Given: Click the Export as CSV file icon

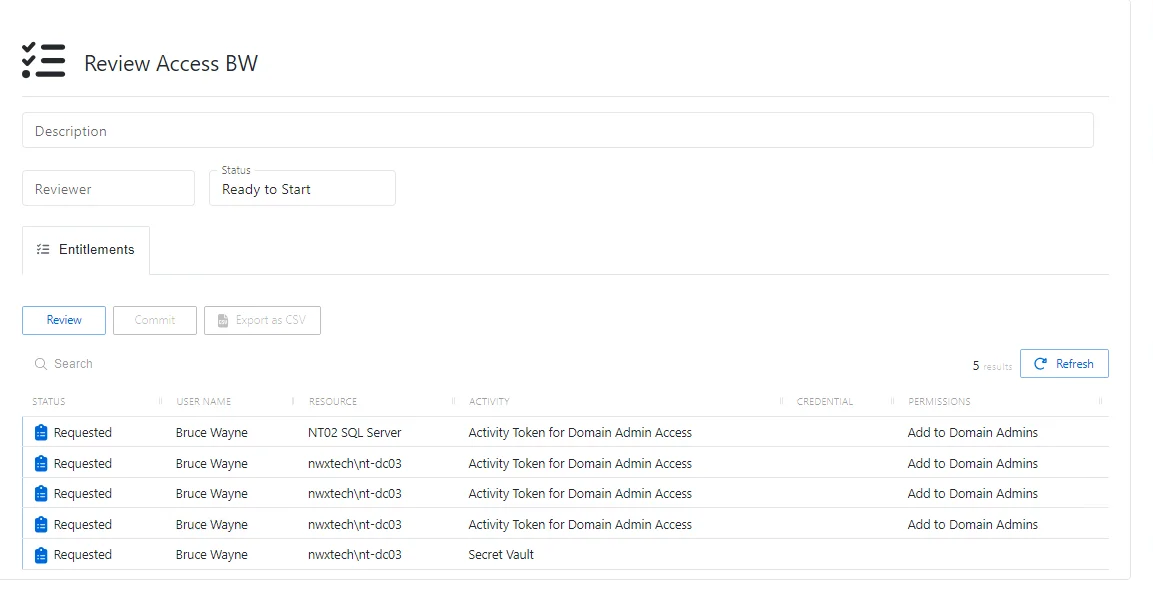Looking at the screenshot, I should tap(223, 321).
